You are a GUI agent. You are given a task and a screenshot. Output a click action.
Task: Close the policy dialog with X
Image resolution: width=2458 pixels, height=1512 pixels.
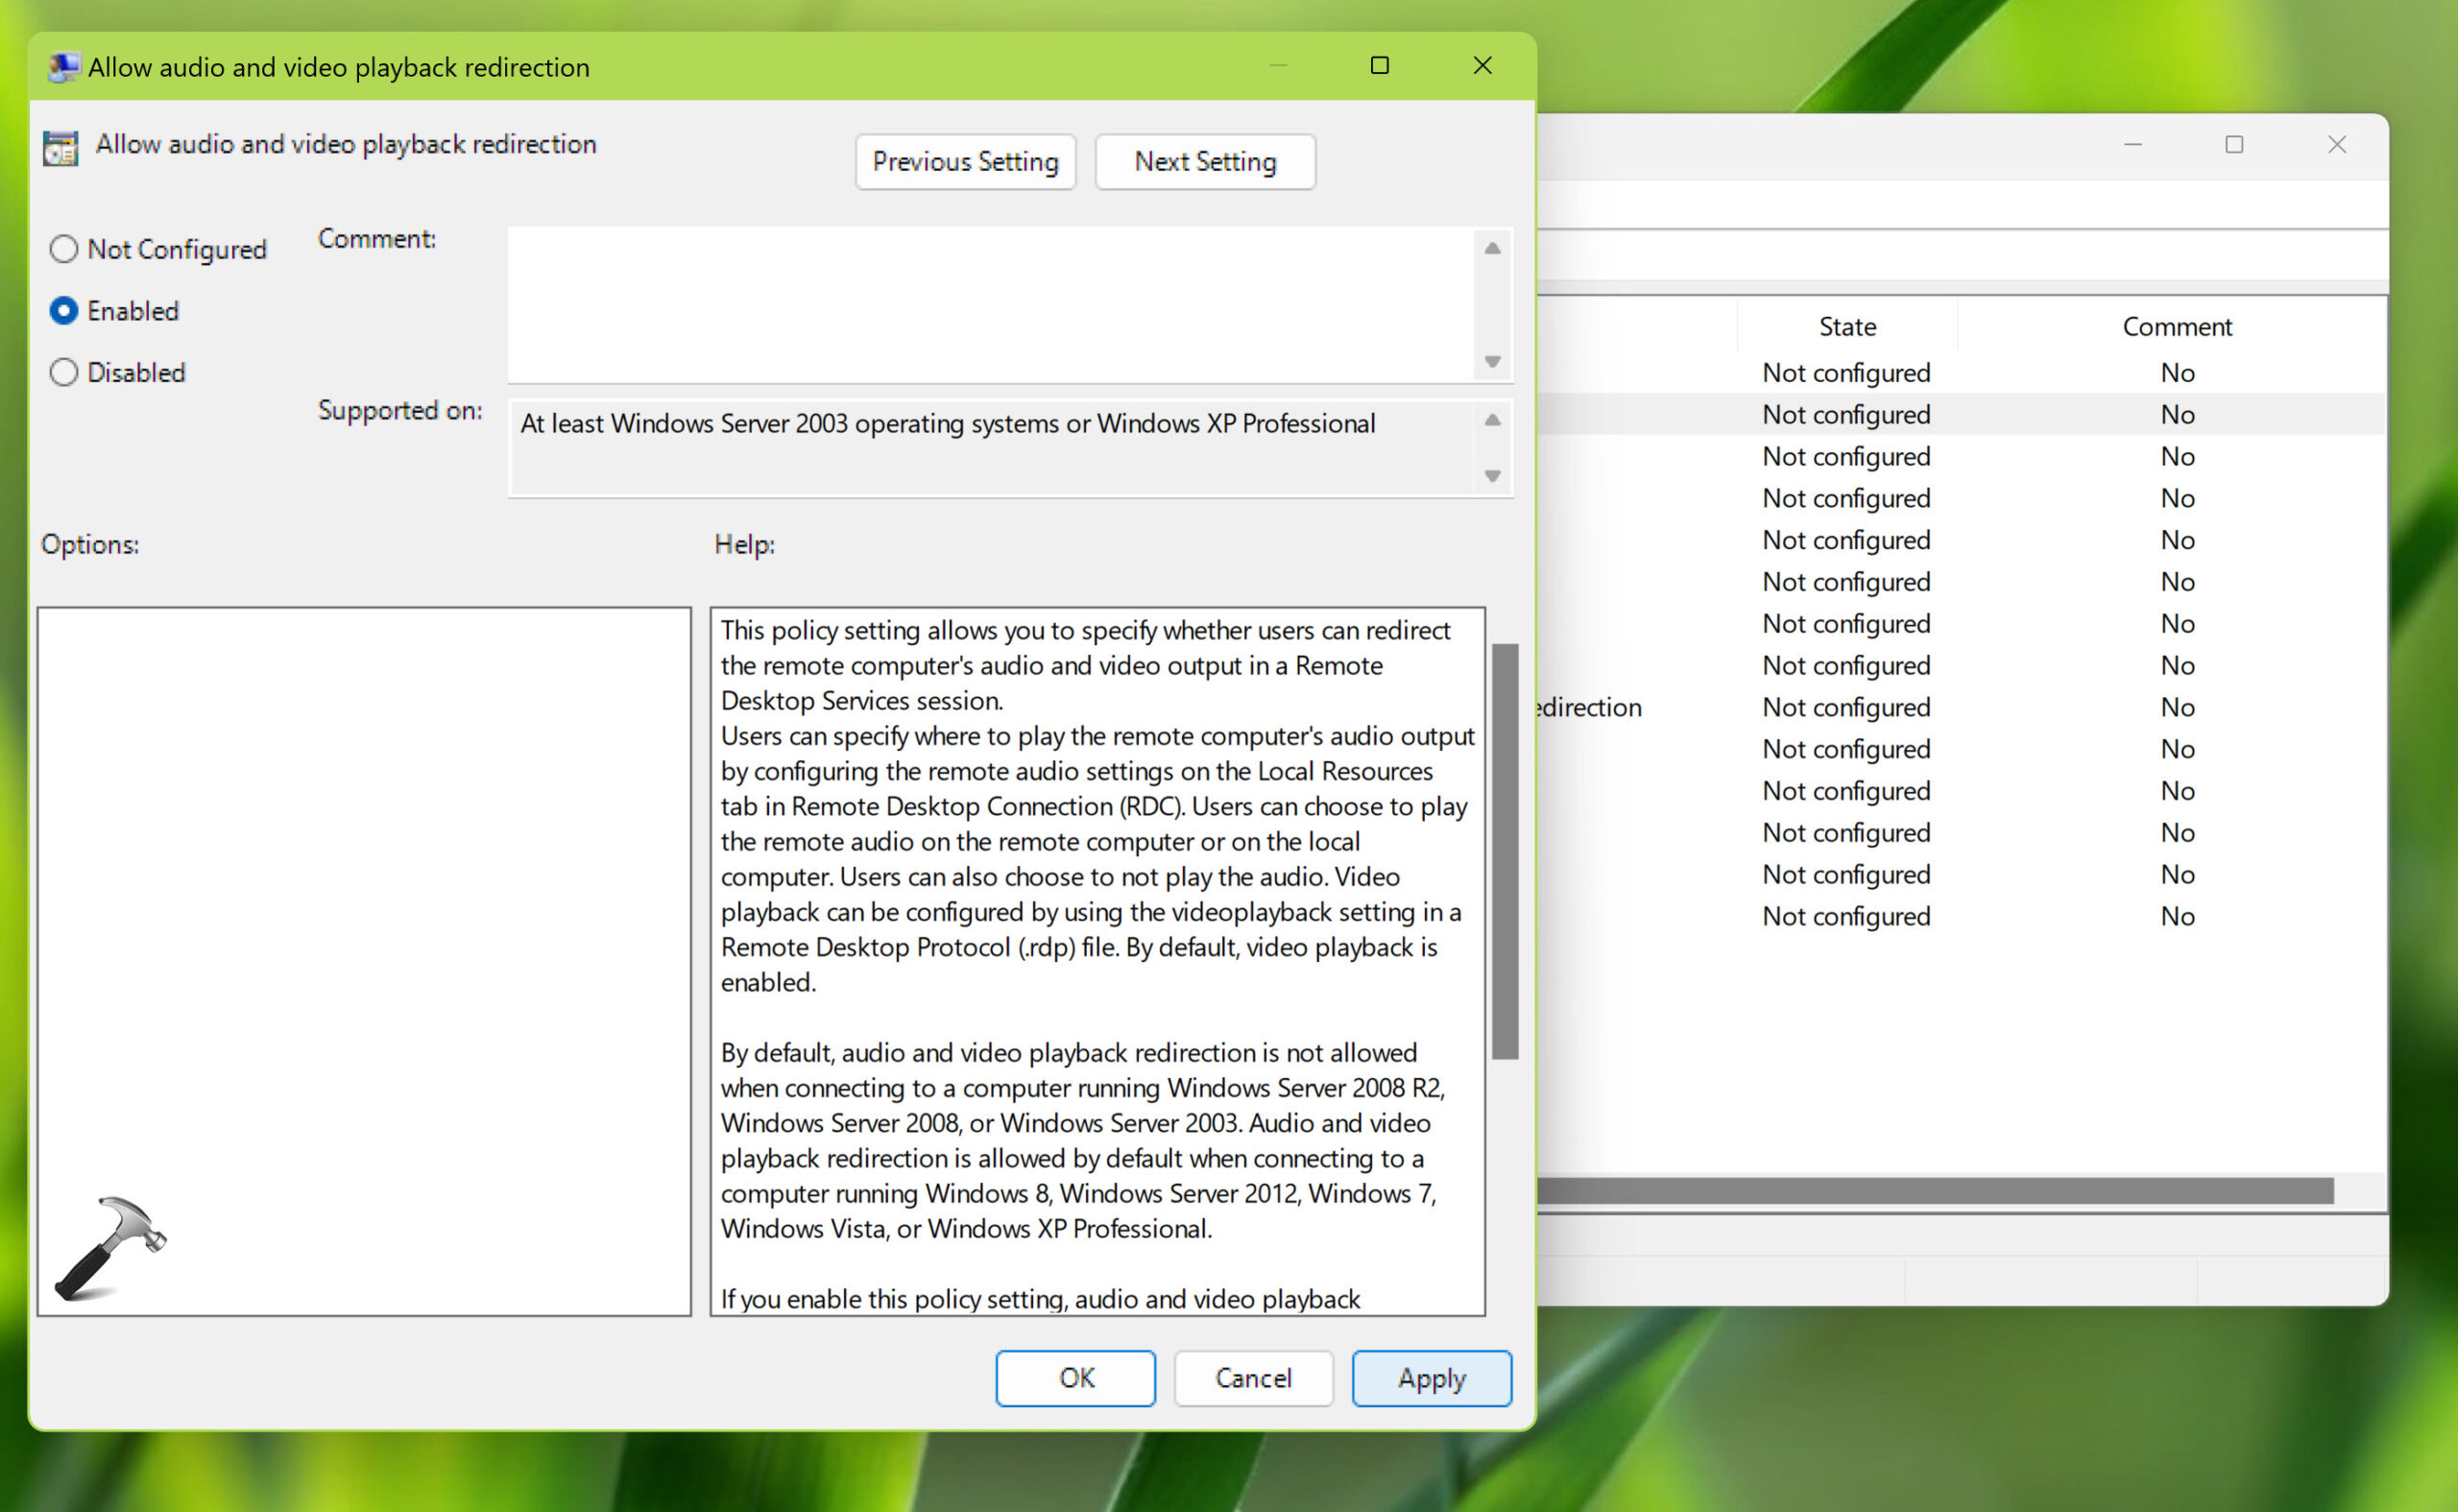tap(1482, 66)
